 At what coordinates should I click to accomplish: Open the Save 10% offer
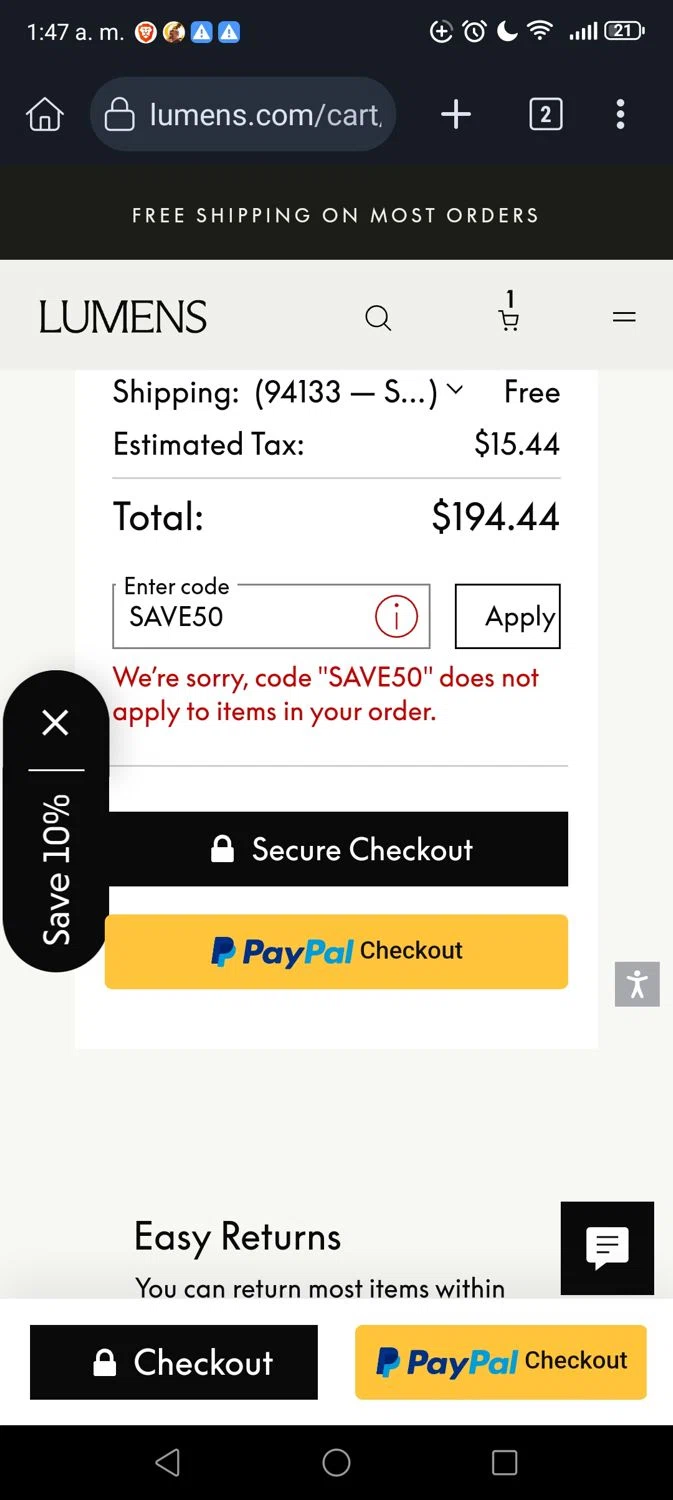56,869
